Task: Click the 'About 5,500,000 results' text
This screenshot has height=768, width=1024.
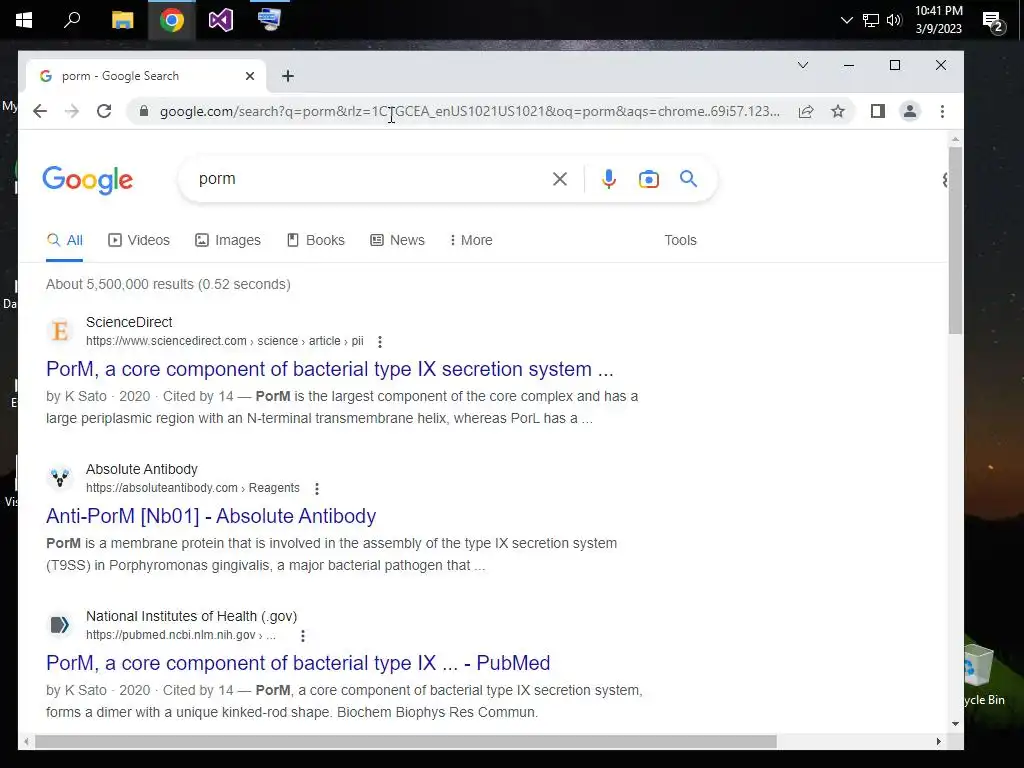Action: tap(168, 284)
